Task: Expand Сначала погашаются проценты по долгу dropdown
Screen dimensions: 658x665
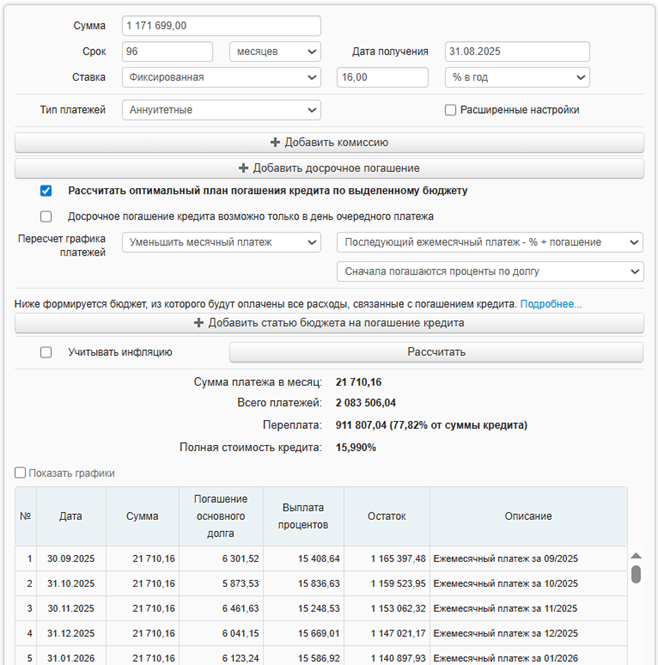Action: pos(490,271)
